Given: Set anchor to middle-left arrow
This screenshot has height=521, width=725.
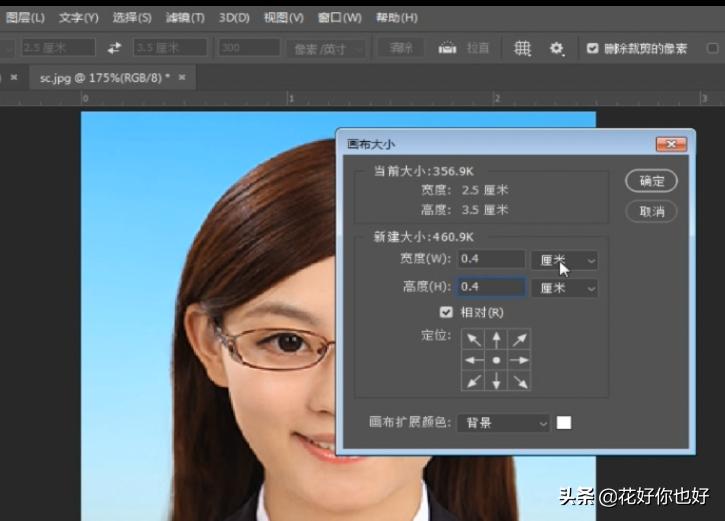Looking at the screenshot, I should pyautogui.click(x=473, y=360).
